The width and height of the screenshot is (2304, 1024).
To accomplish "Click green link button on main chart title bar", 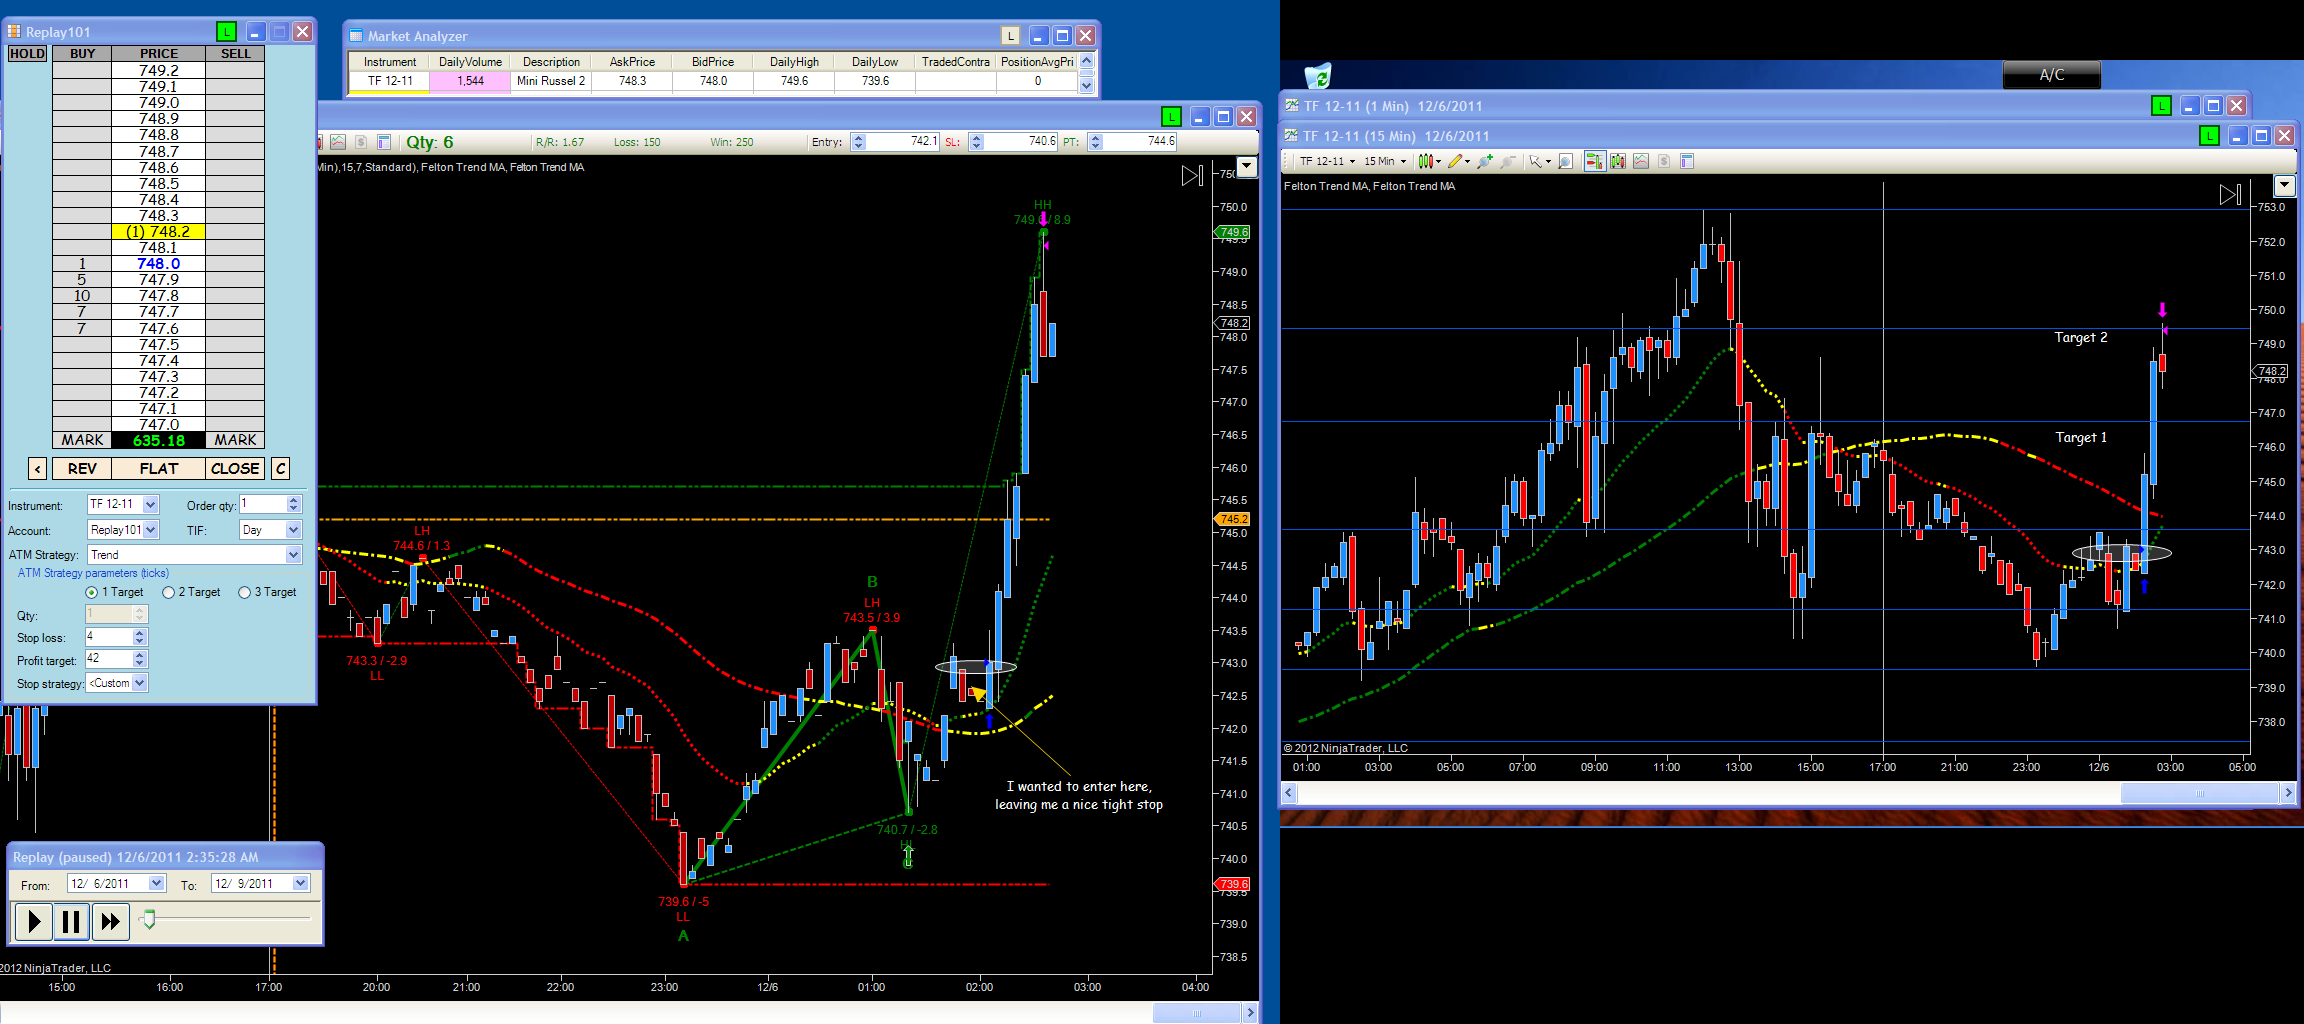I will click(1171, 117).
